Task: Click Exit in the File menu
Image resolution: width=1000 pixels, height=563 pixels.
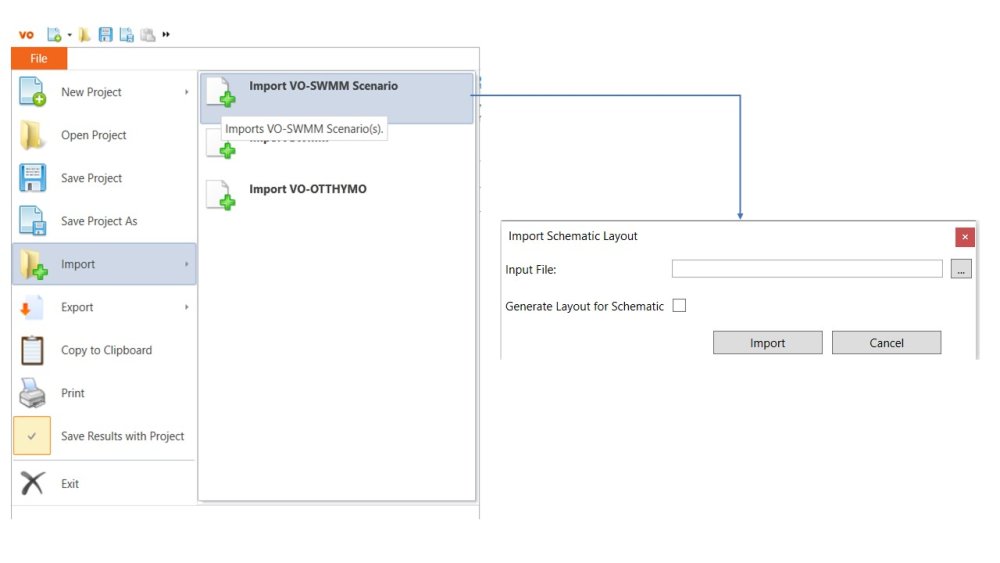Action: click(x=104, y=483)
